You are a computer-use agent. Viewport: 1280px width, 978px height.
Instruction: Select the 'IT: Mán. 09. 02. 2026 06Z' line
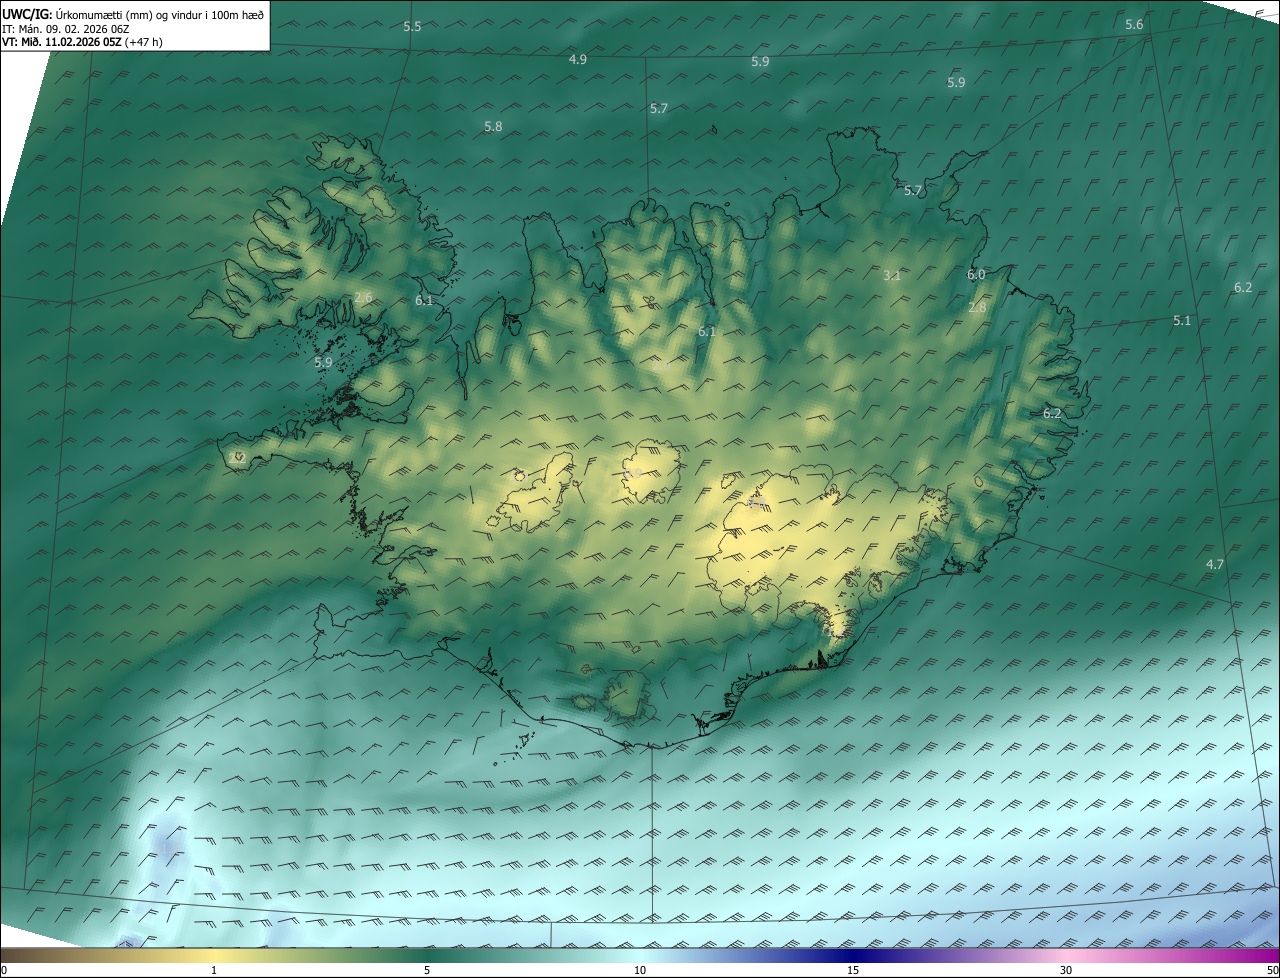click(x=66, y=29)
